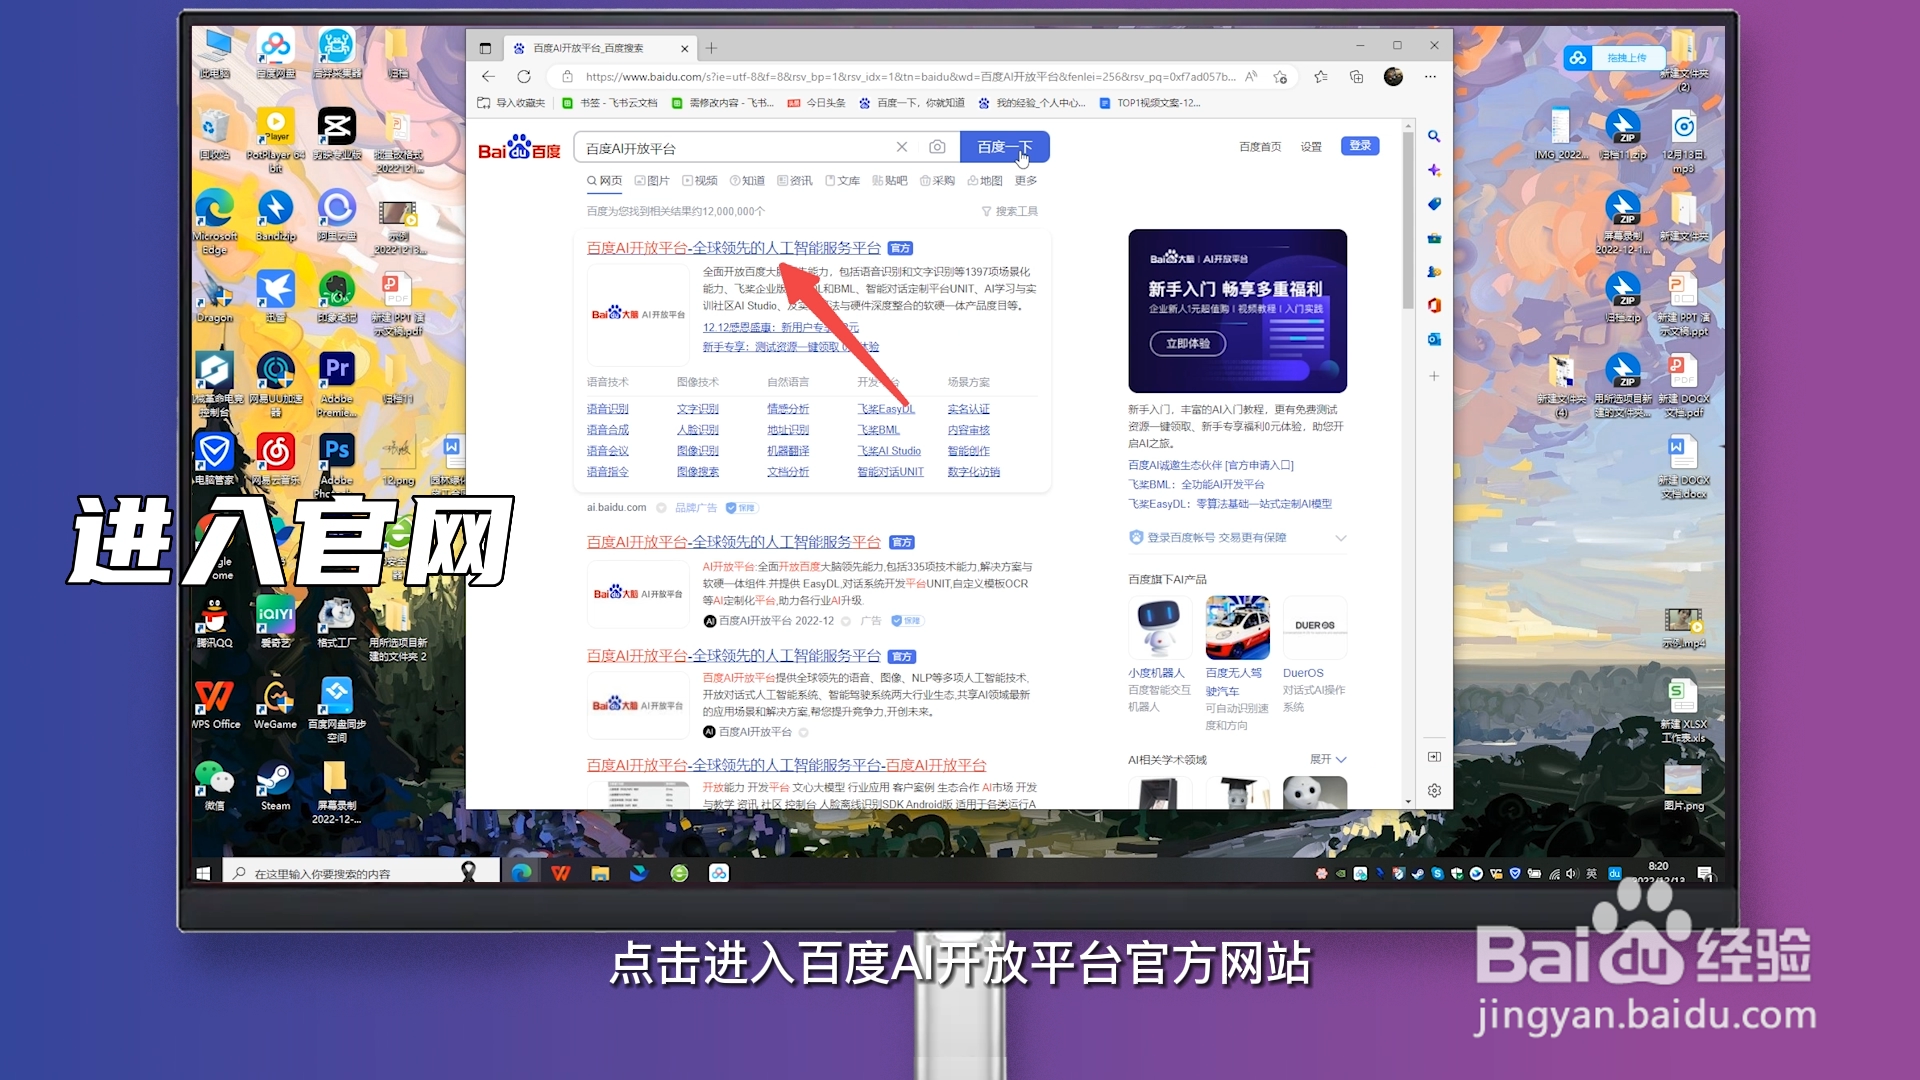Open image search via camera icon in search box
This screenshot has height=1080, width=1920.
[938, 147]
